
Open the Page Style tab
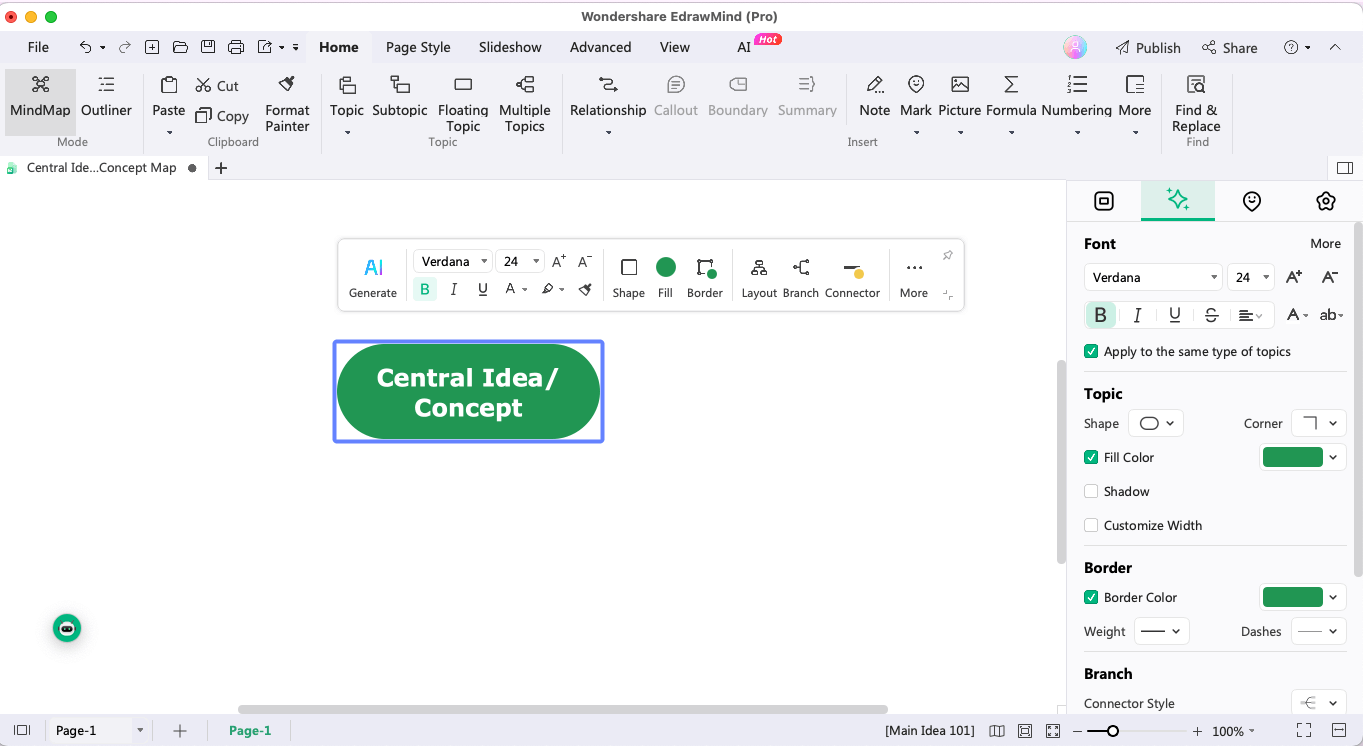point(418,47)
